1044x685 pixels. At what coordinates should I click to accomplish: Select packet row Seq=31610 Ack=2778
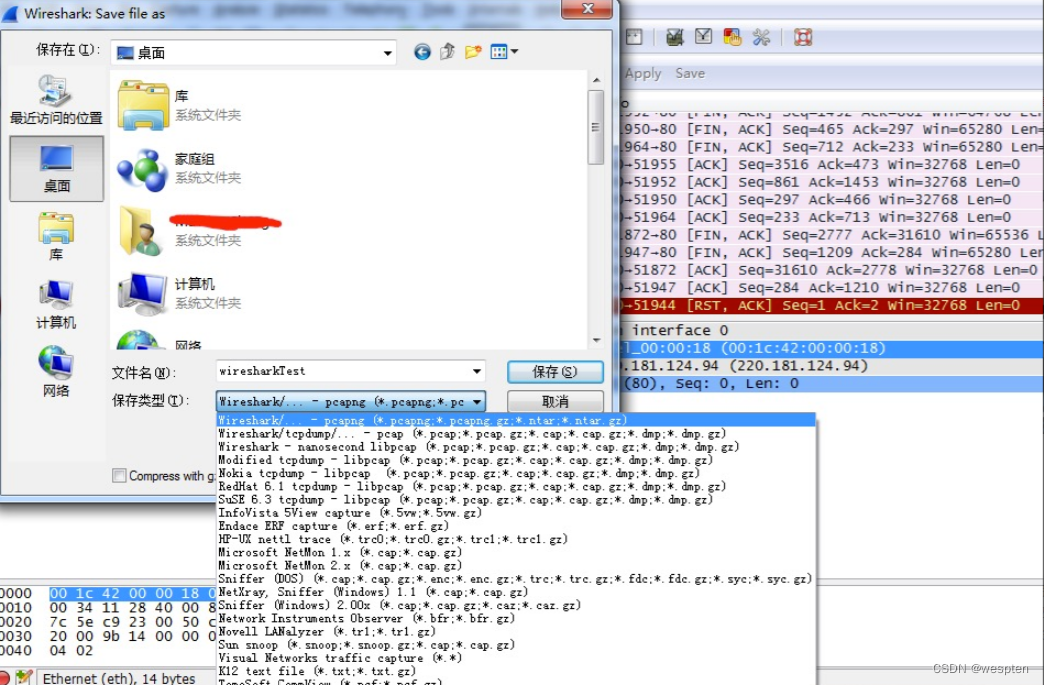coord(831,270)
